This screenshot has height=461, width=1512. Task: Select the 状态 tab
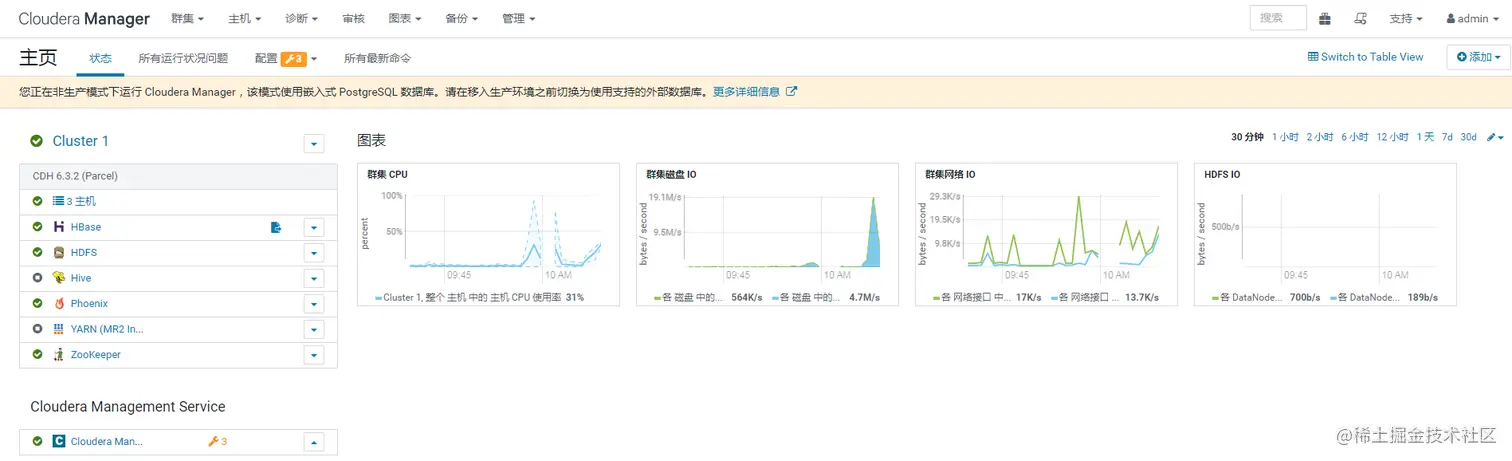click(x=100, y=58)
